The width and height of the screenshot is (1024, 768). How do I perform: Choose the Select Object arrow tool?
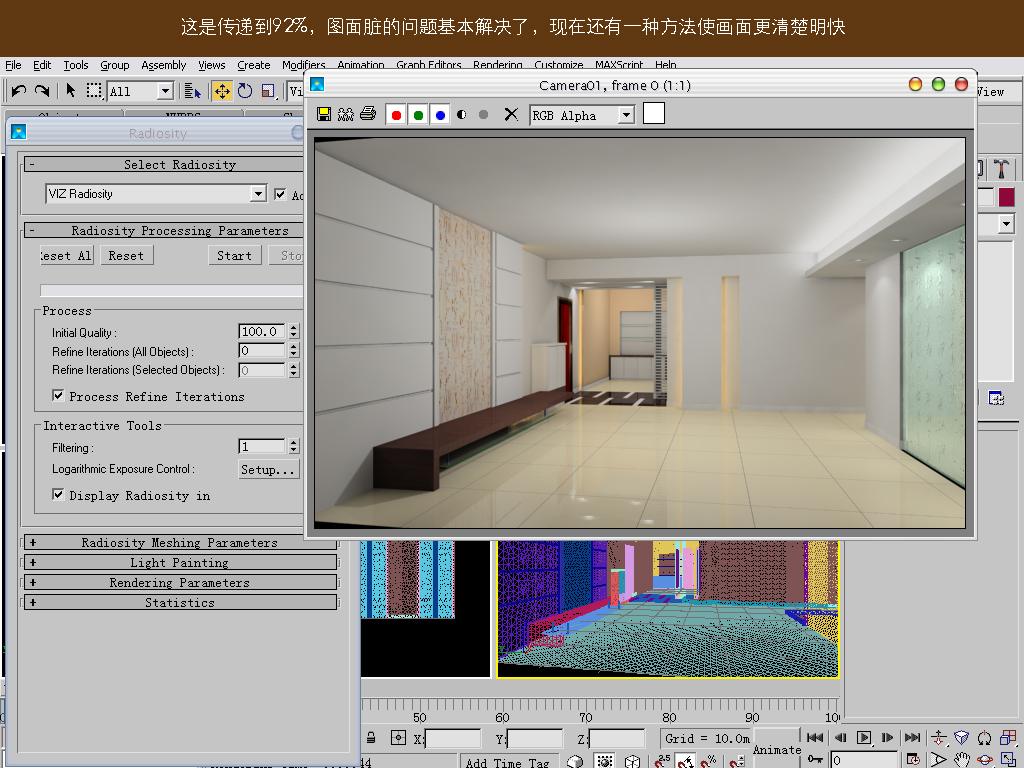point(71,91)
